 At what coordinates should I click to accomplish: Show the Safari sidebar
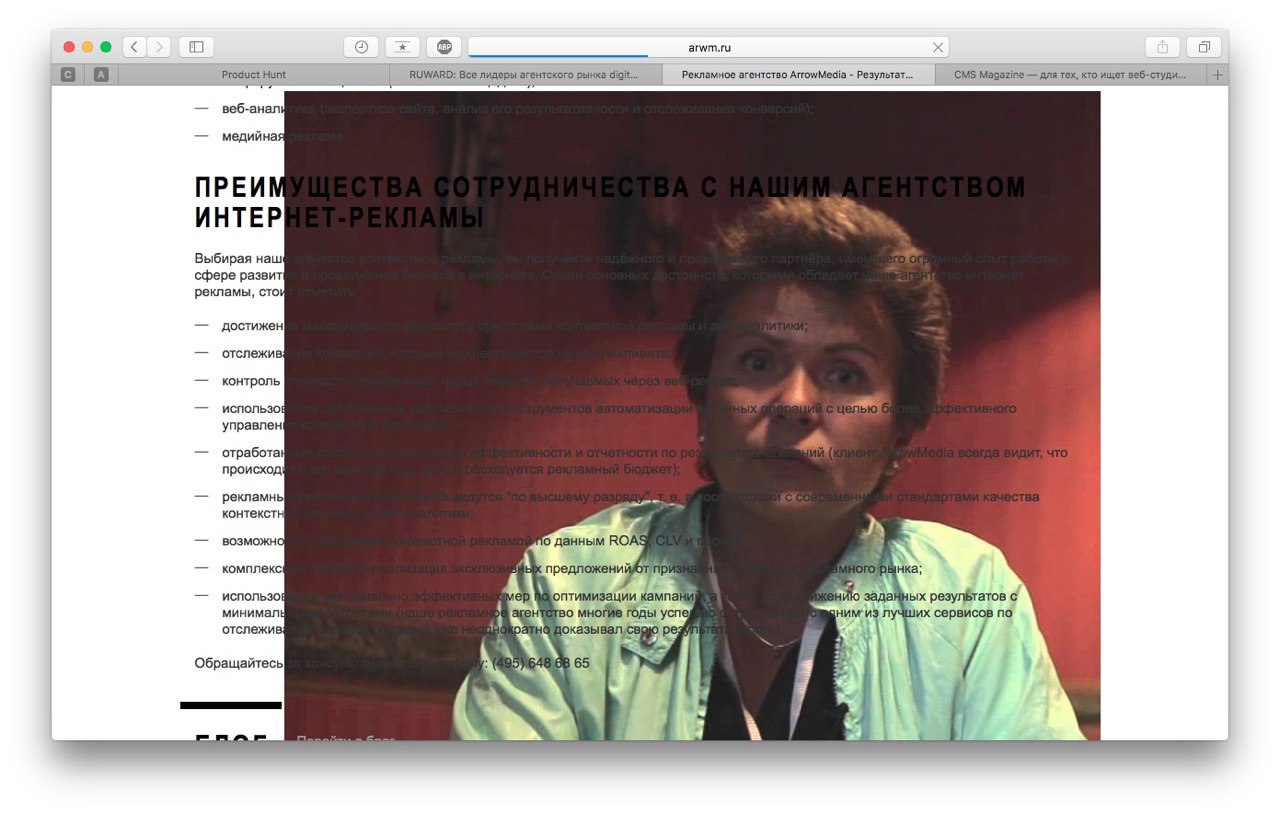pyautogui.click(x=196, y=47)
